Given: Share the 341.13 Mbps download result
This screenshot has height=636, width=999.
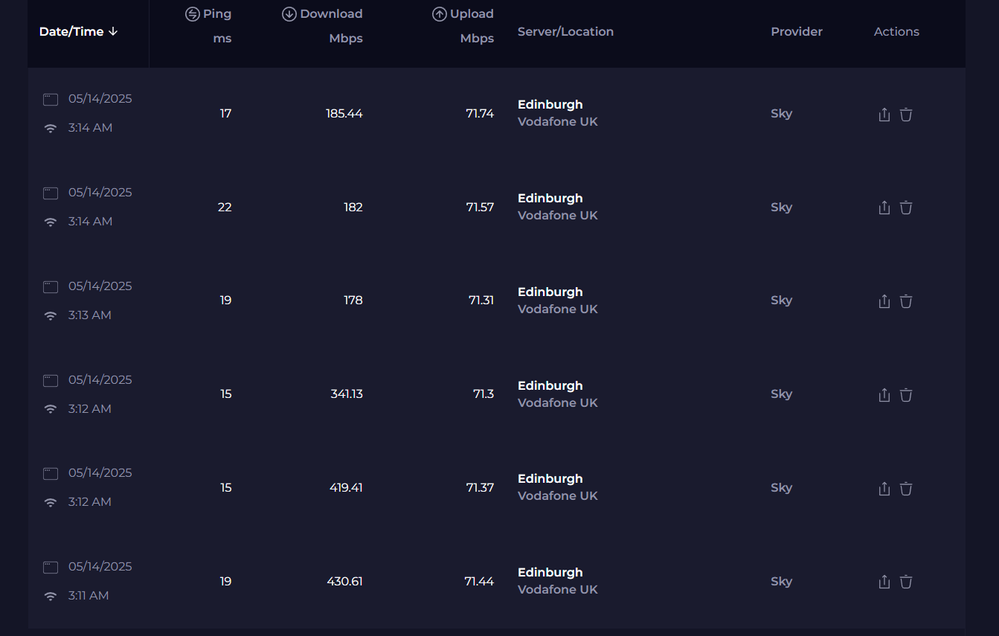Looking at the screenshot, I should click(884, 395).
